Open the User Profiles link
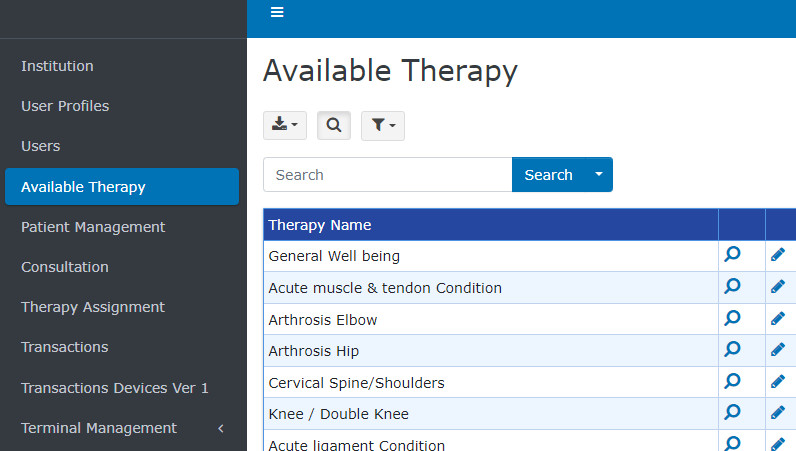The width and height of the screenshot is (796, 451). pos(65,106)
